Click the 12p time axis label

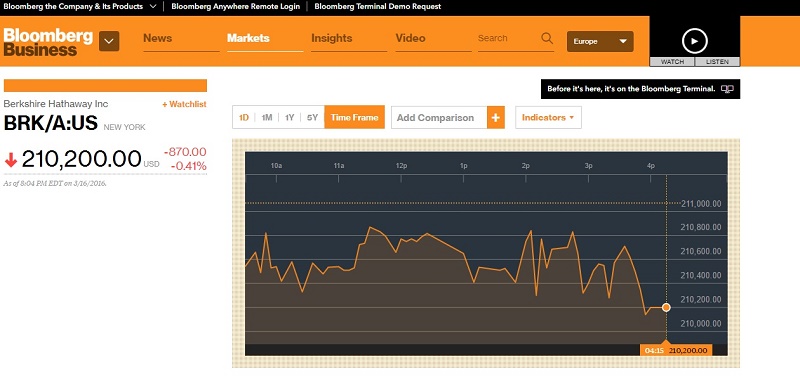coord(401,166)
